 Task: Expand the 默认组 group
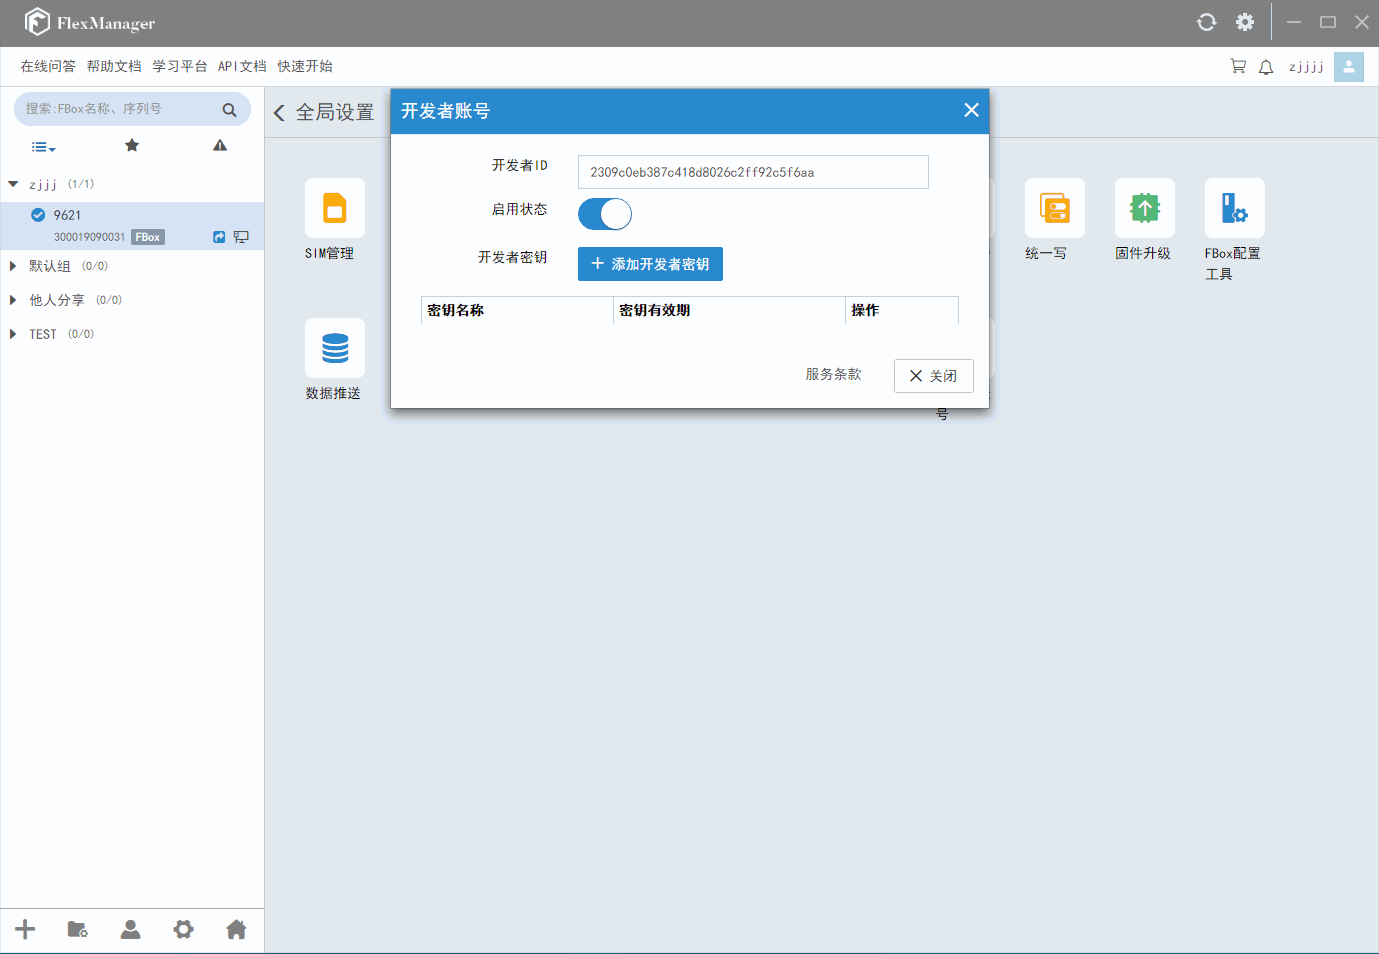pos(13,266)
